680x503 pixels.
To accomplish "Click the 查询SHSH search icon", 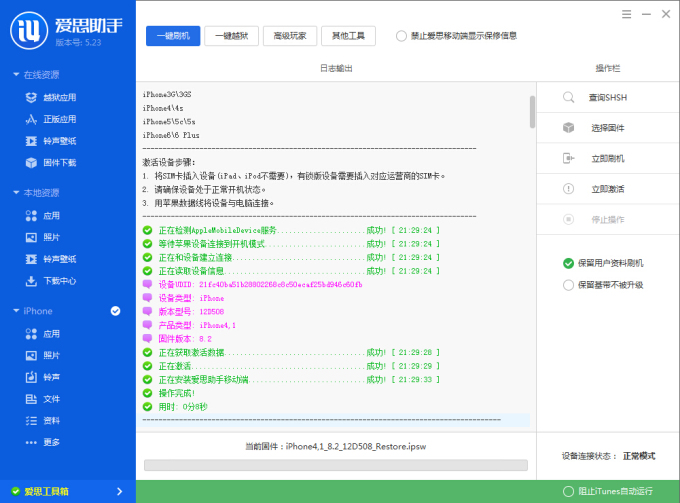I will [x=568, y=97].
